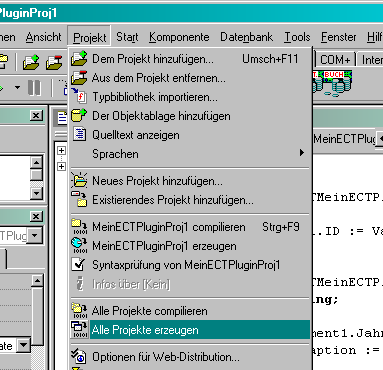This screenshot has width=383, height=370.
Task: Open the Run button dropdown arrow
Action: (x=17, y=88)
